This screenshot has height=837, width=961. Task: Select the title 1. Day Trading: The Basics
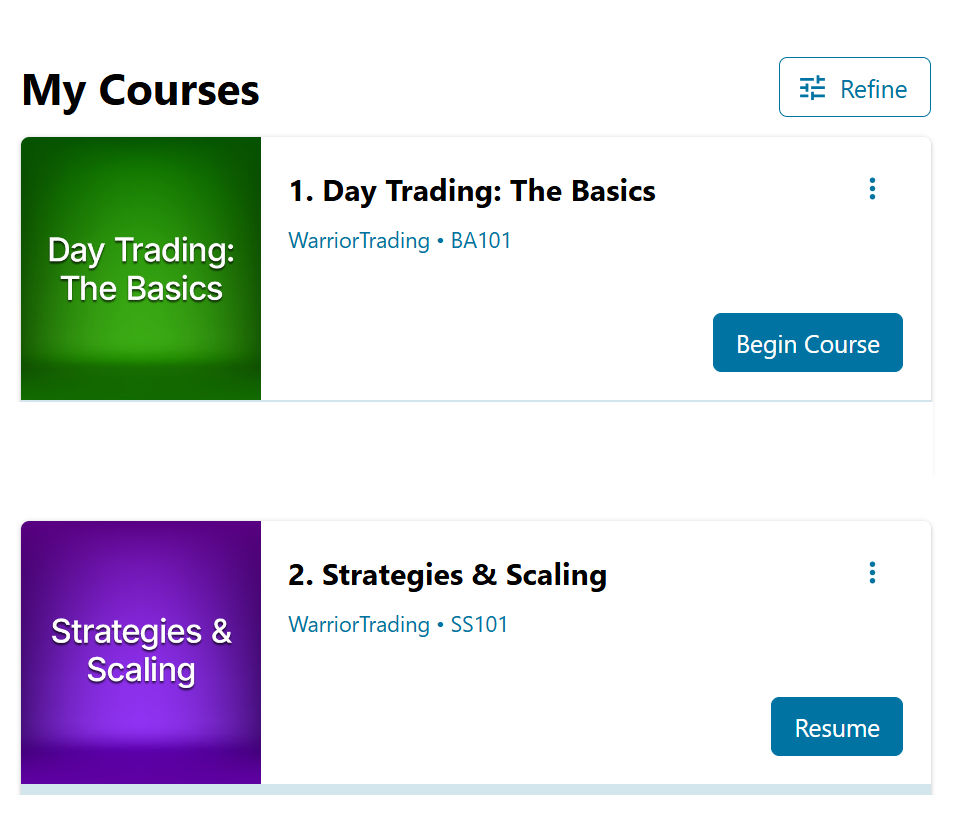(472, 191)
